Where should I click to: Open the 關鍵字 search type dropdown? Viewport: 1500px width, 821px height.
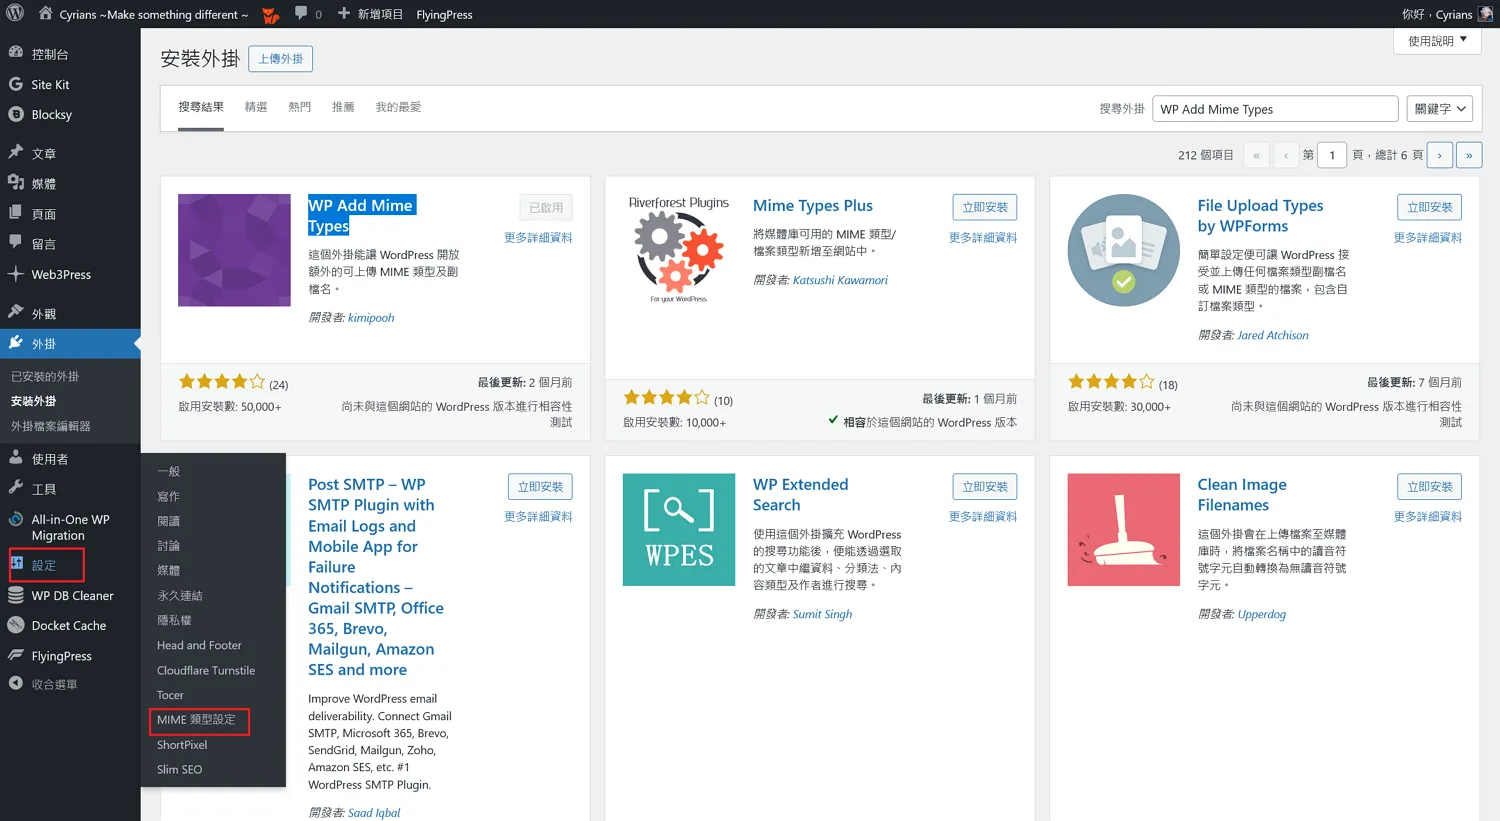(1439, 108)
